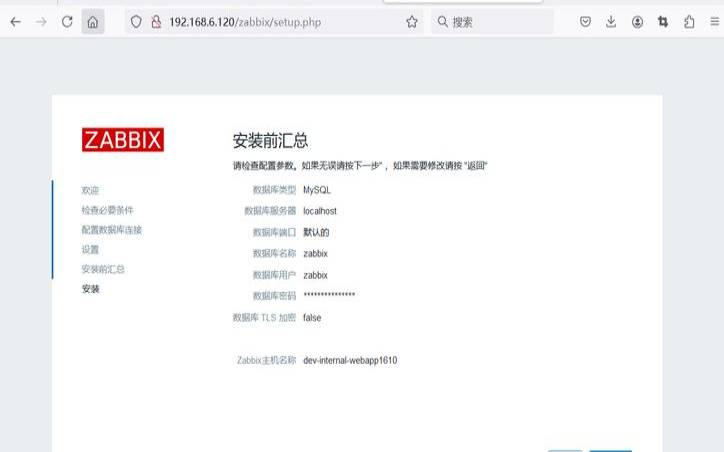Open the browser home page icon
The image size is (724, 452).
(93, 22)
